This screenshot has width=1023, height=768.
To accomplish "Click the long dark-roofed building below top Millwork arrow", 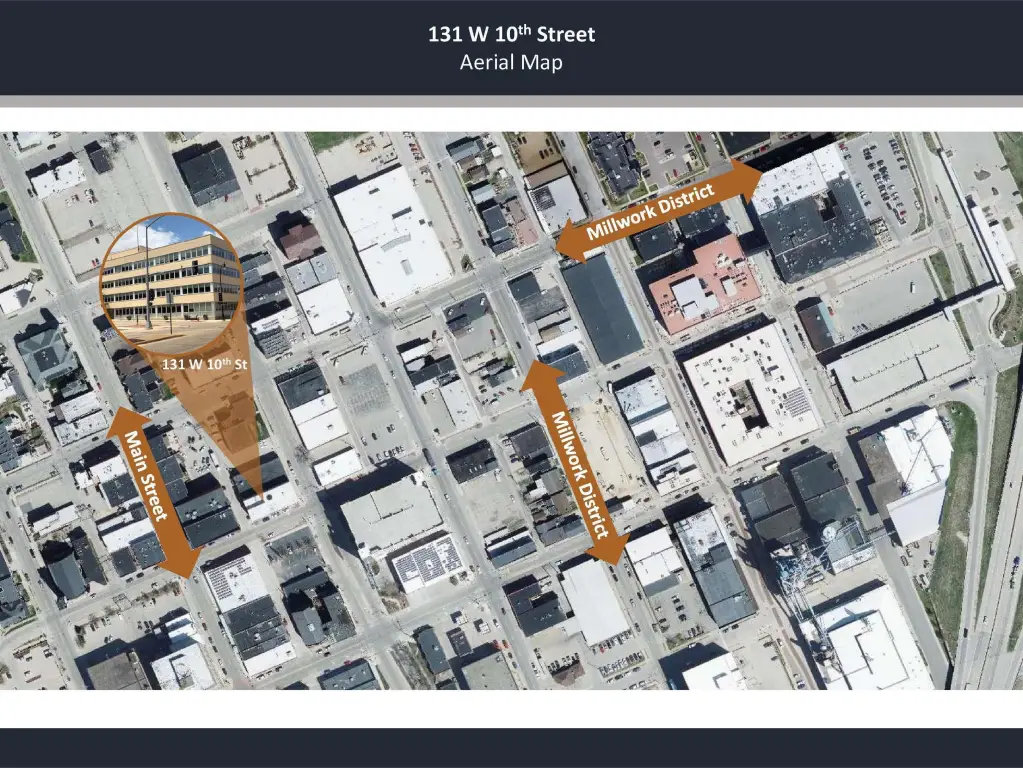I will (602, 307).
